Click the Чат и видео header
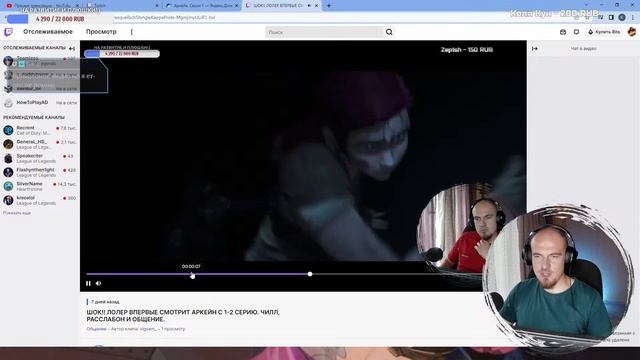 (583, 48)
